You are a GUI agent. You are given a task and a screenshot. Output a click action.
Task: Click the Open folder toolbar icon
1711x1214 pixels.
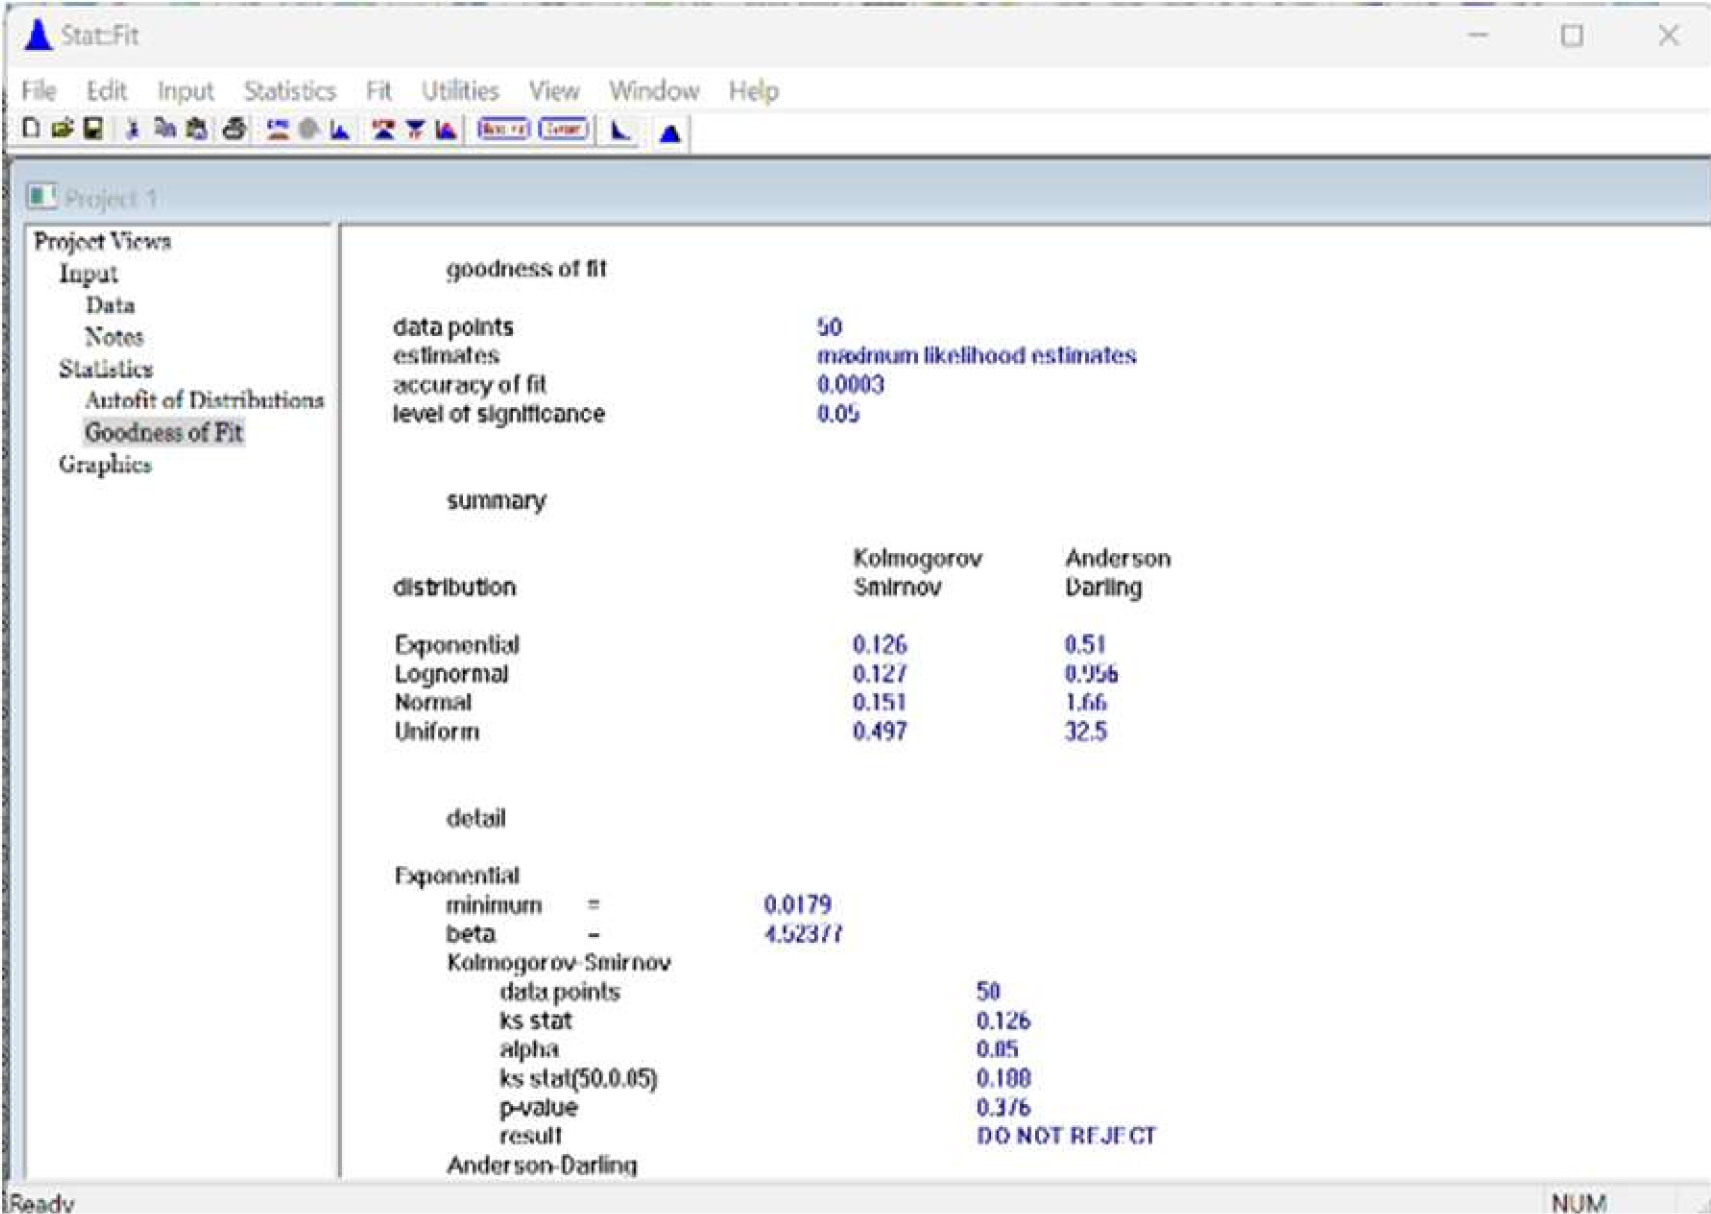tap(62, 129)
